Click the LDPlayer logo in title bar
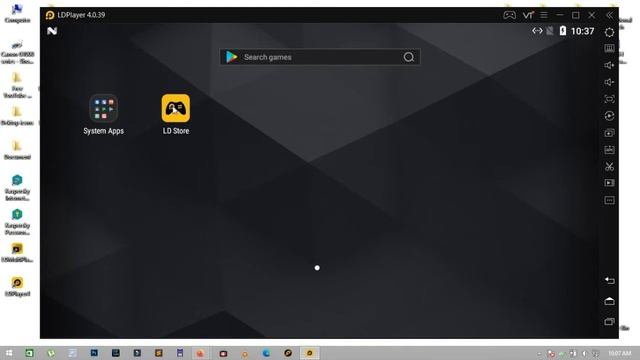This screenshot has width=640, height=360. click(50, 15)
